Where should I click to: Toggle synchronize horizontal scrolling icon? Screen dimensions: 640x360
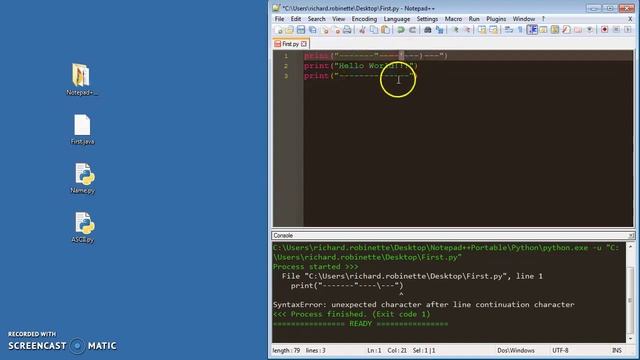493,30
